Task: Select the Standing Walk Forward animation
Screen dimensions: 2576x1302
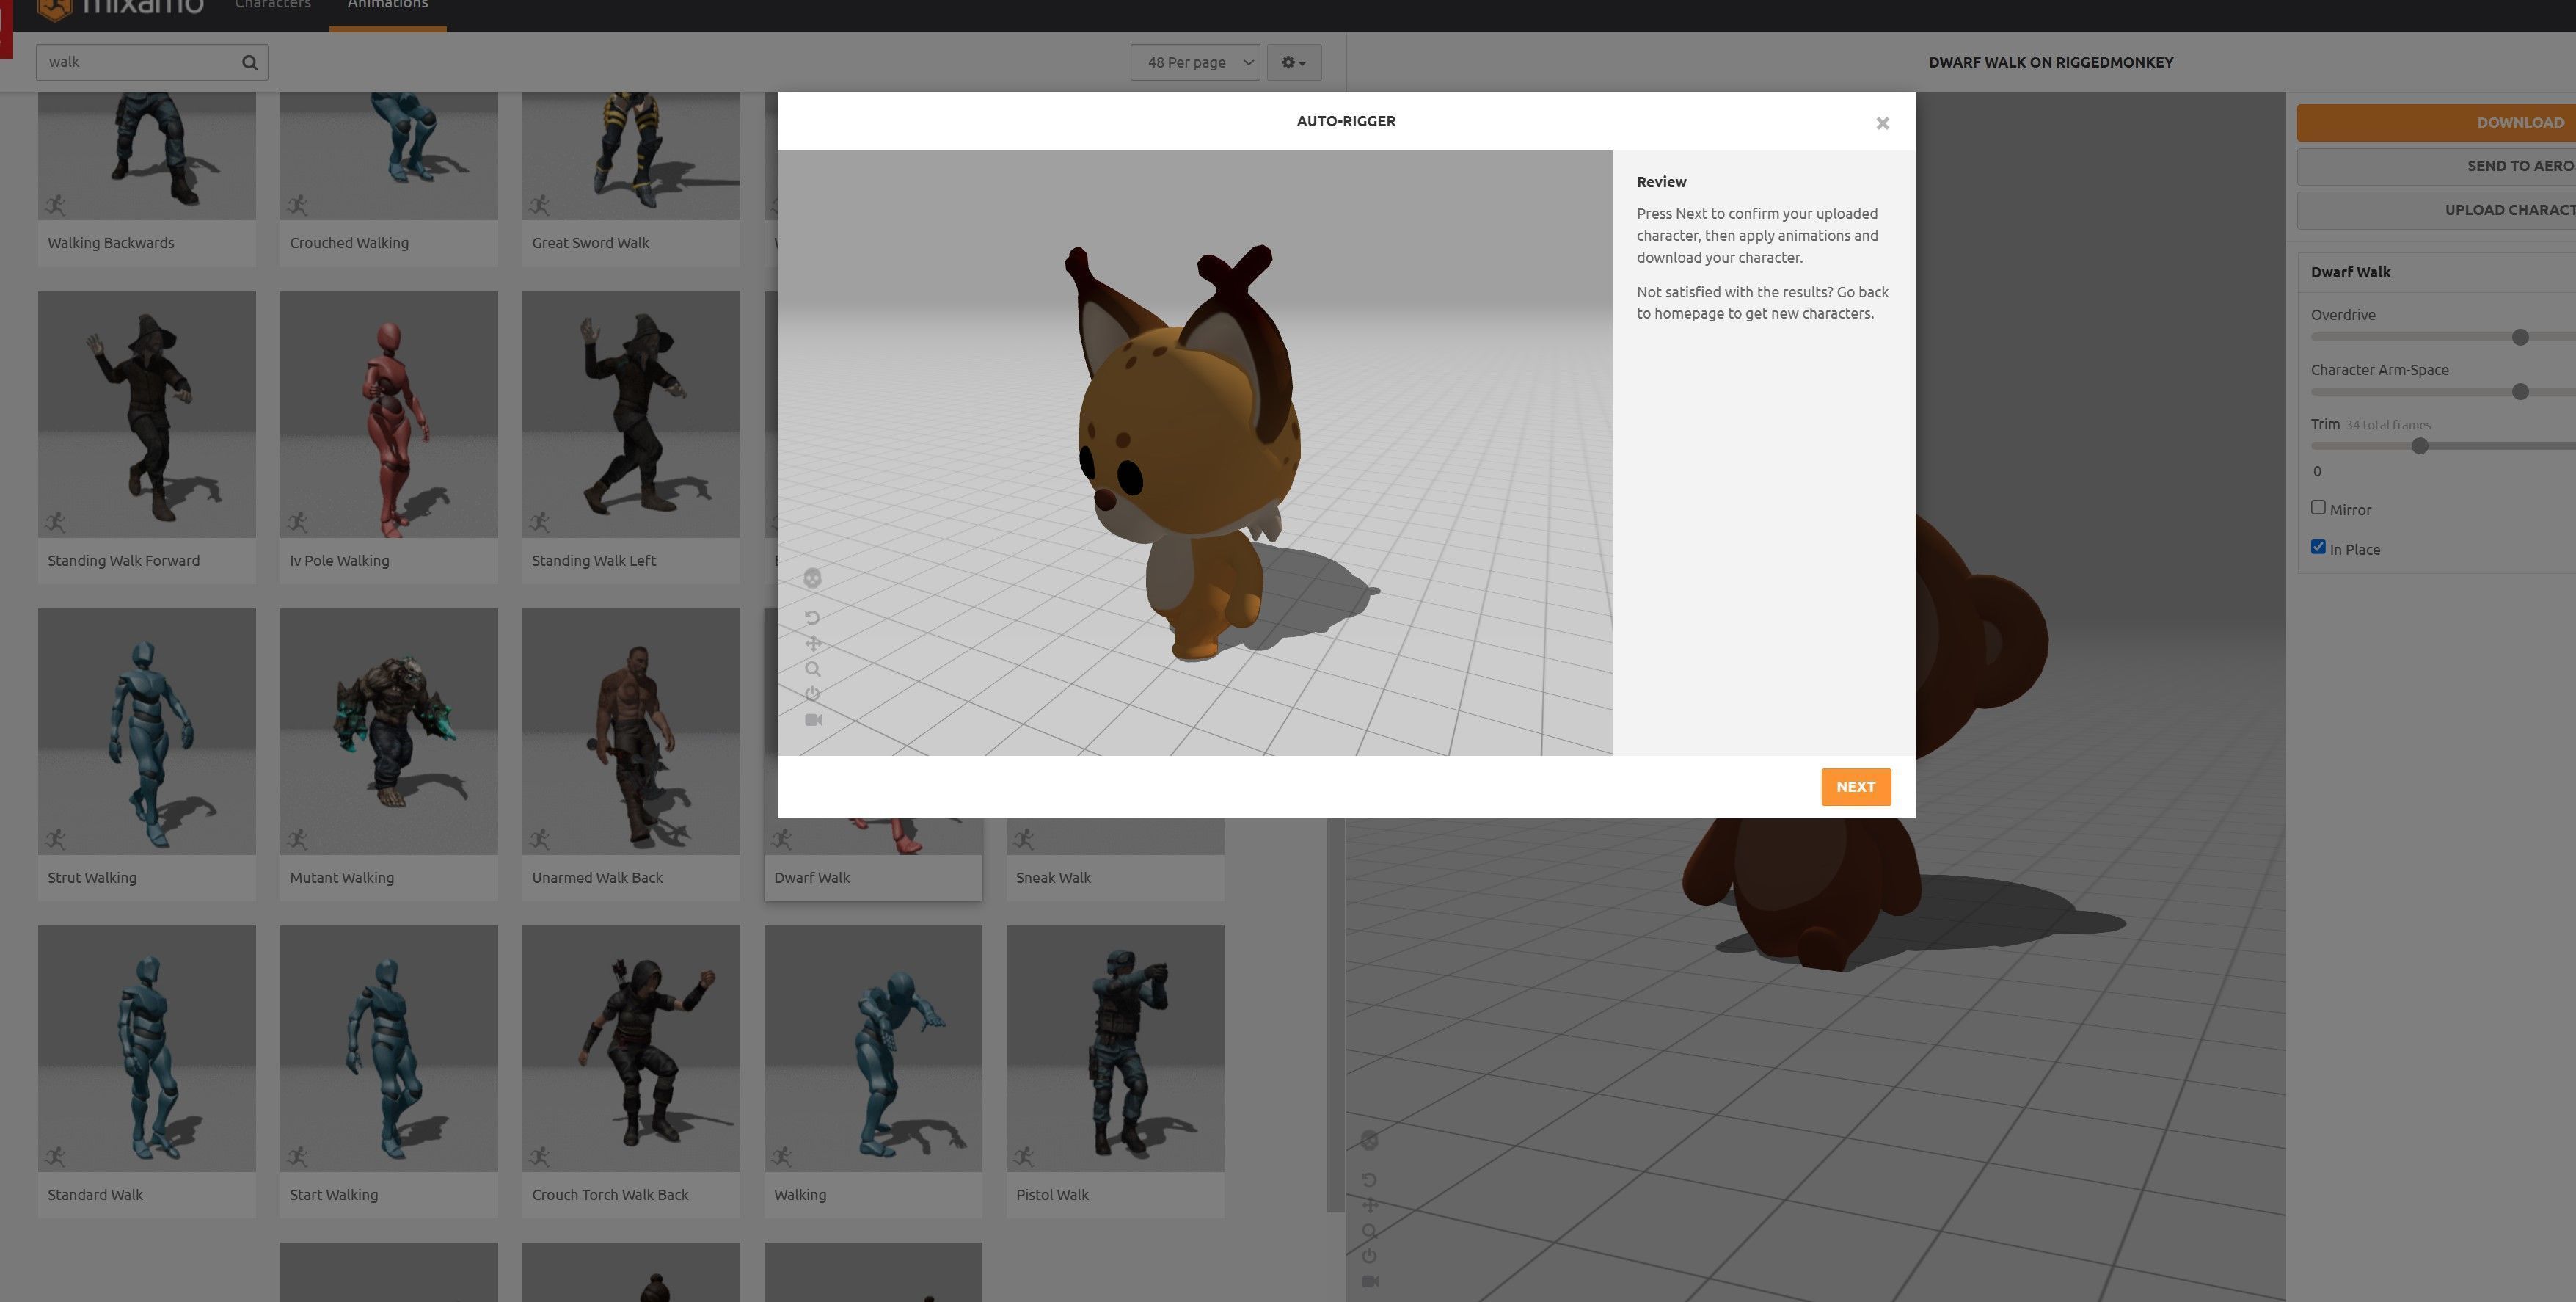Action: (147, 437)
